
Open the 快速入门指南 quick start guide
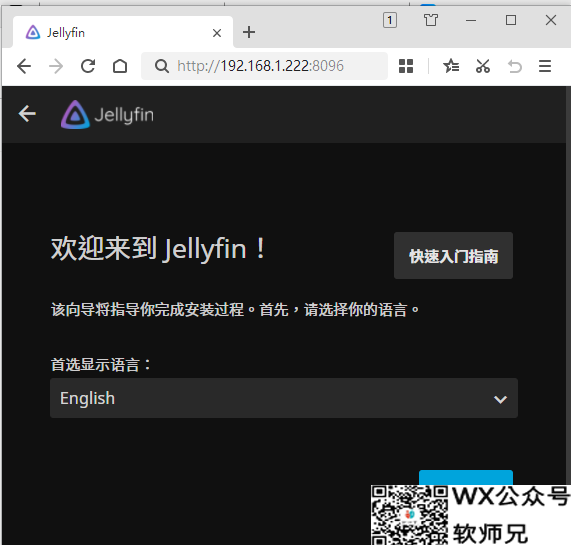tap(453, 256)
